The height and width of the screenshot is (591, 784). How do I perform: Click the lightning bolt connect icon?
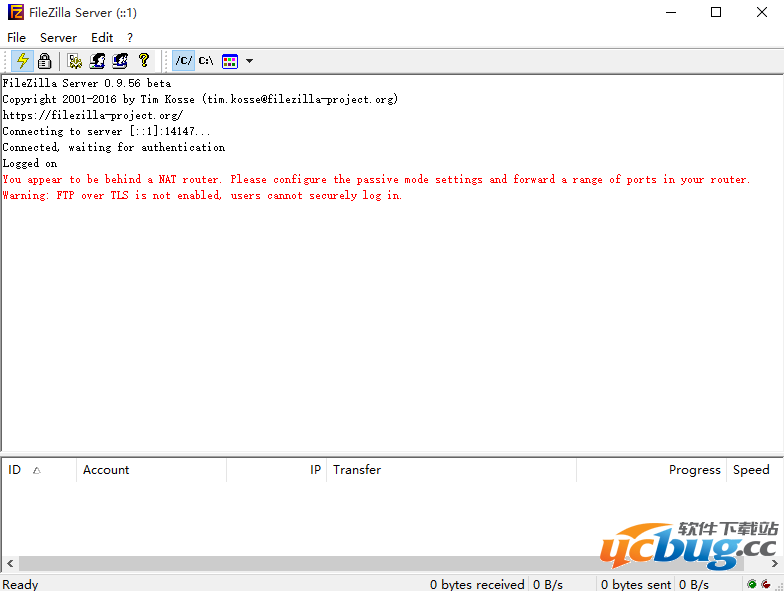[x=22, y=61]
